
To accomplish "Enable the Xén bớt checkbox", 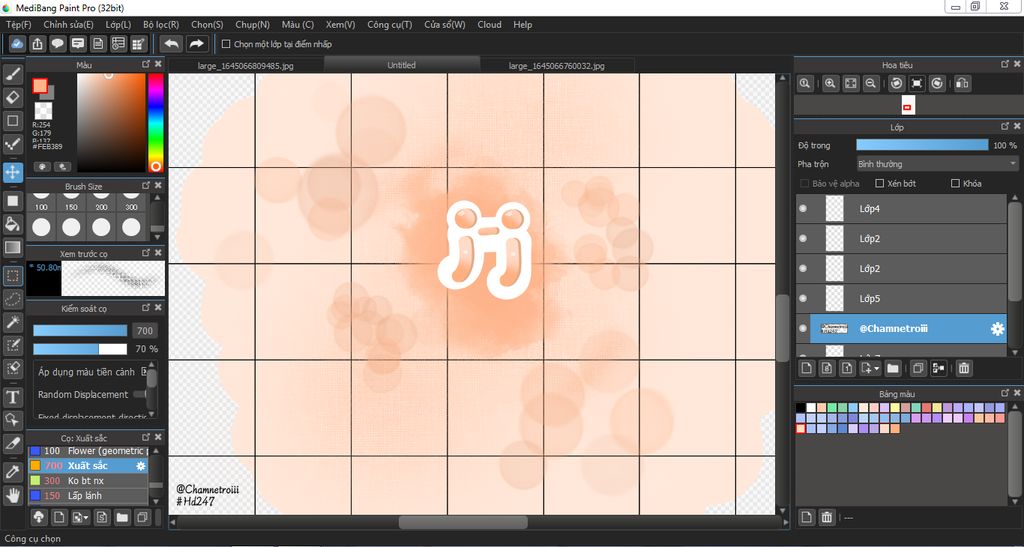I will [x=879, y=183].
